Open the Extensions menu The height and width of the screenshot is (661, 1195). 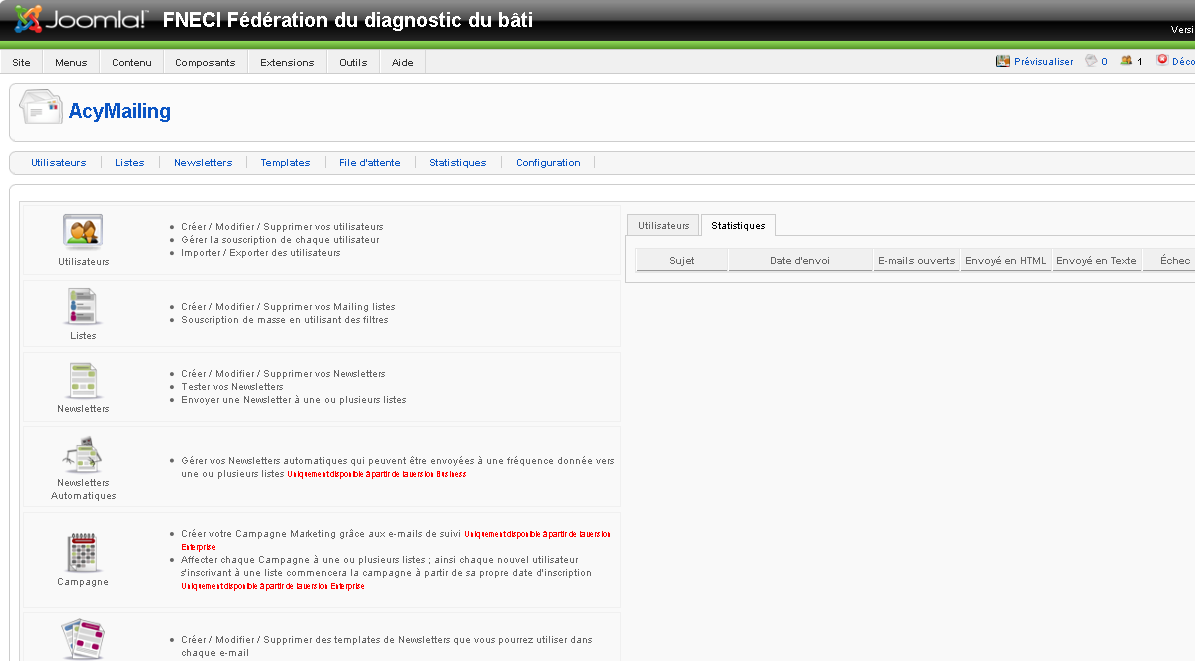tap(287, 62)
